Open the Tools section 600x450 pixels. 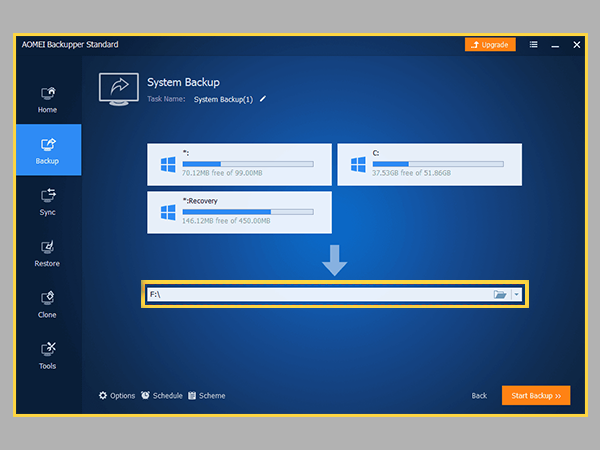click(47, 356)
